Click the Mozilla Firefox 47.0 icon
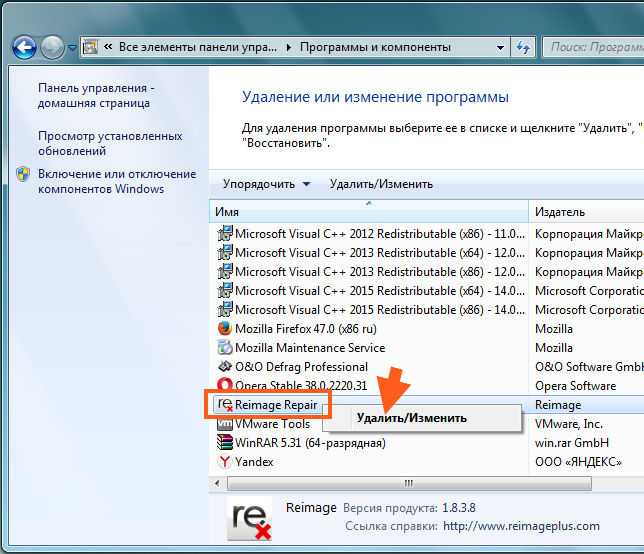The height and width of the screenshot is (554, 644). 225,329
